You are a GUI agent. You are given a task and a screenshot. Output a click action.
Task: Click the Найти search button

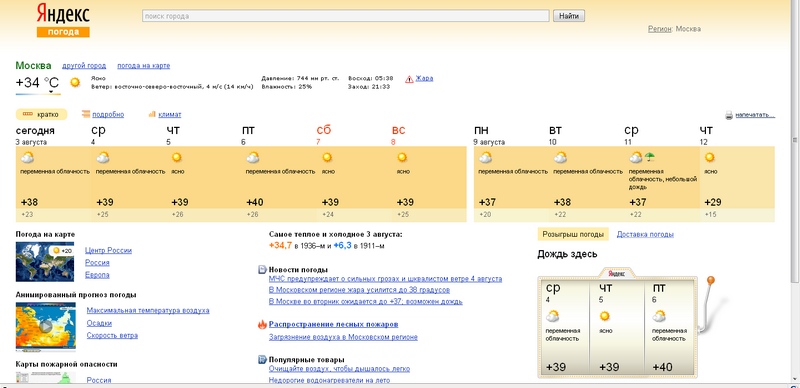pos(569,16)
